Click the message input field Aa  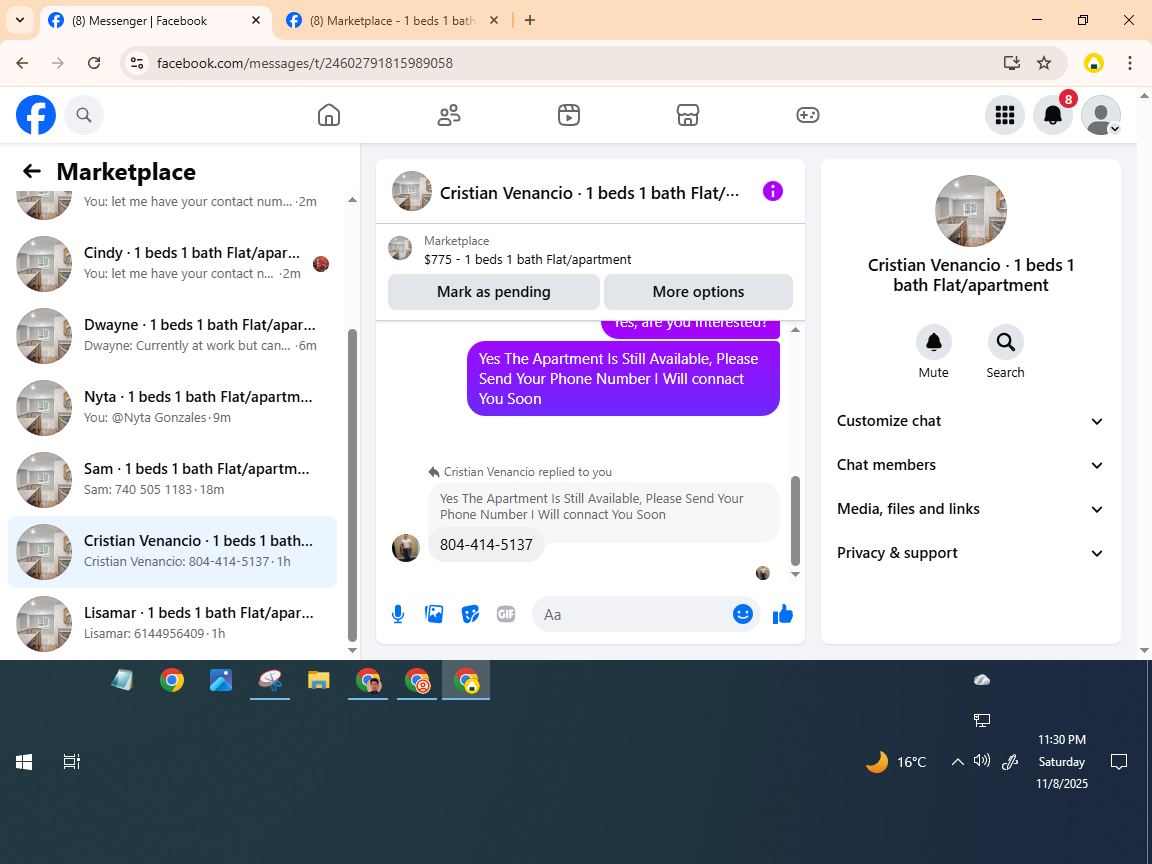[636, 614]
